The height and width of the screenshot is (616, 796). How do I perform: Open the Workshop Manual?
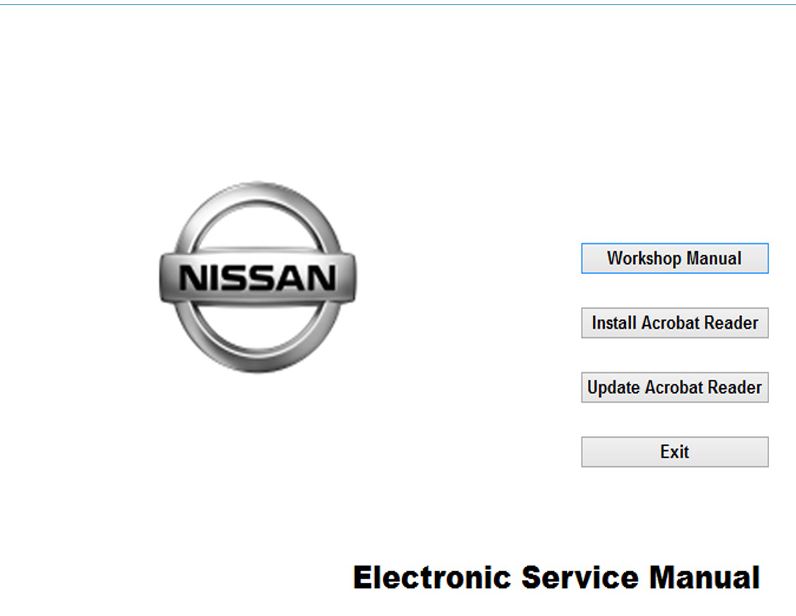675,258
